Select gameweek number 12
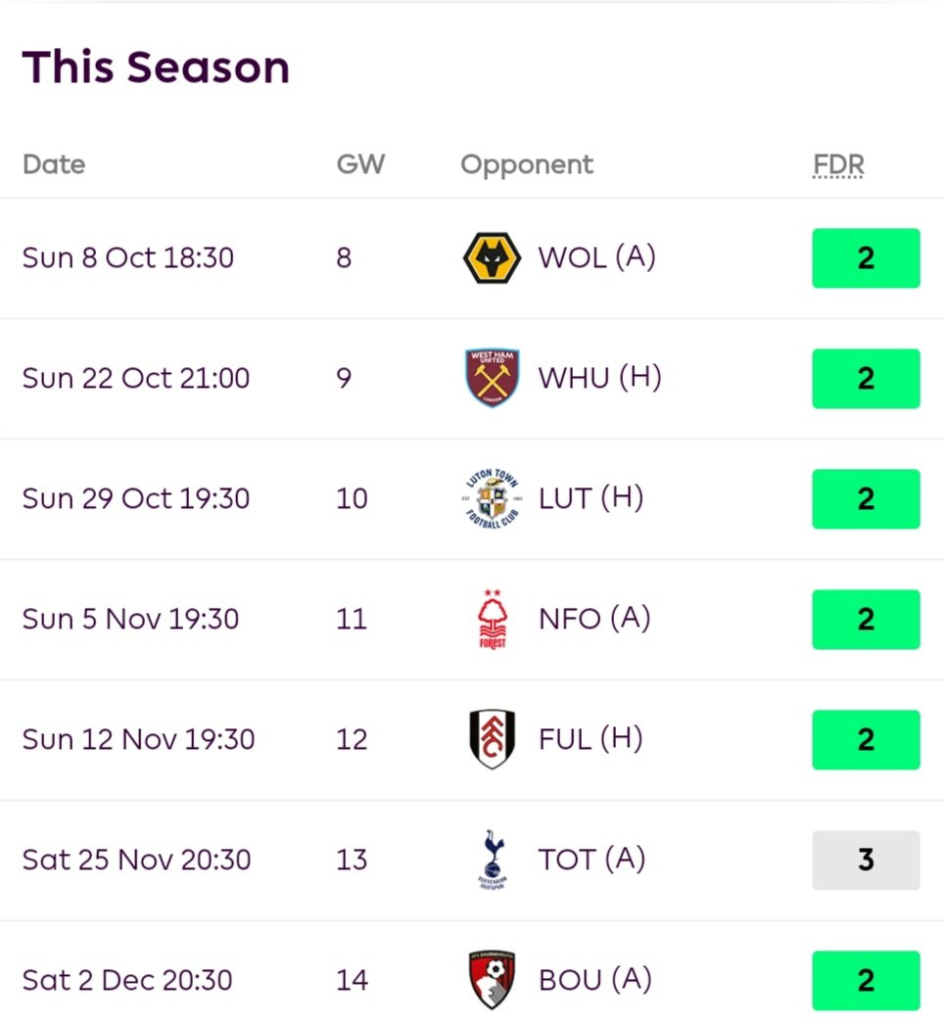The height and width of the screenshot is (1024, 944). click(x=352, y=739)
